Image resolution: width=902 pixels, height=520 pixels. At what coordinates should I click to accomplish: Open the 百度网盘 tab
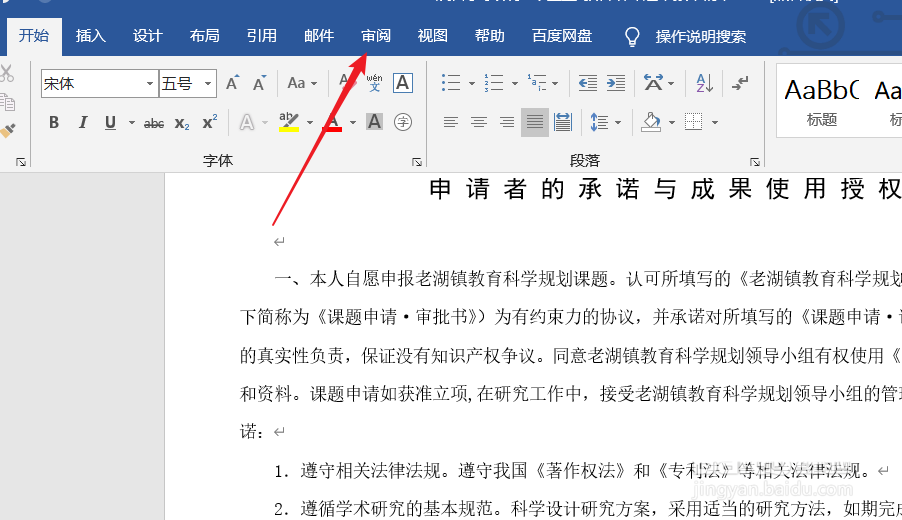click(x=562, y=36)
